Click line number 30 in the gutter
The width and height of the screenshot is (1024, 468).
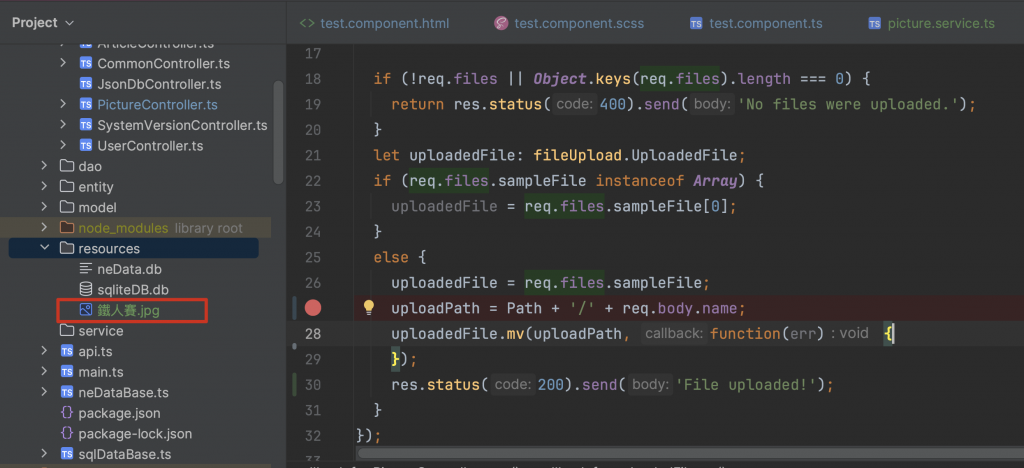pyautogui.click(x=313, y=385)
